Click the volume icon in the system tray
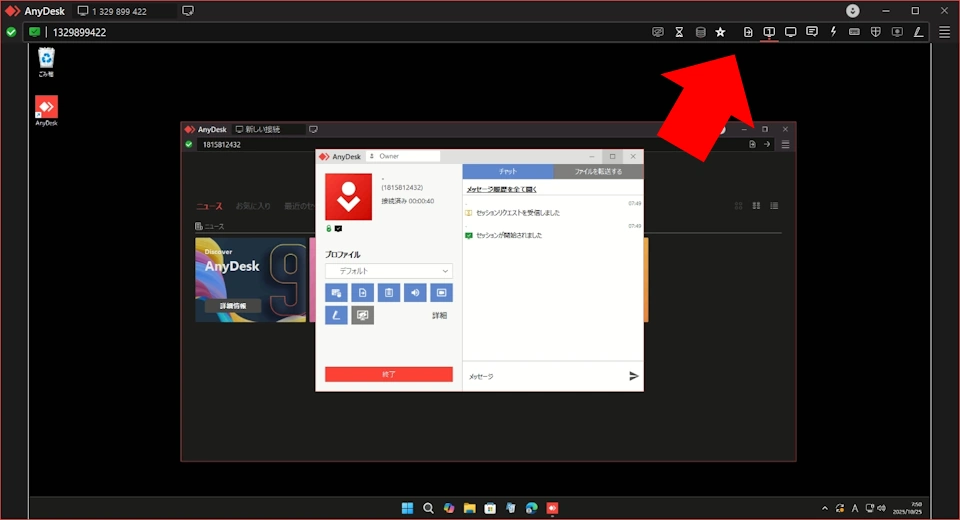960x520 pixels. (x=882, y=508)
